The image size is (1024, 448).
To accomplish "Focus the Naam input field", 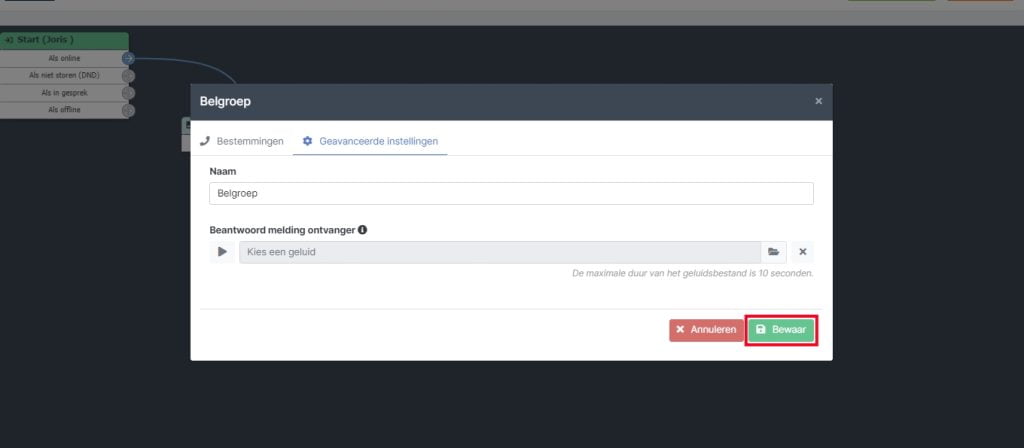I will click(511, 193).
